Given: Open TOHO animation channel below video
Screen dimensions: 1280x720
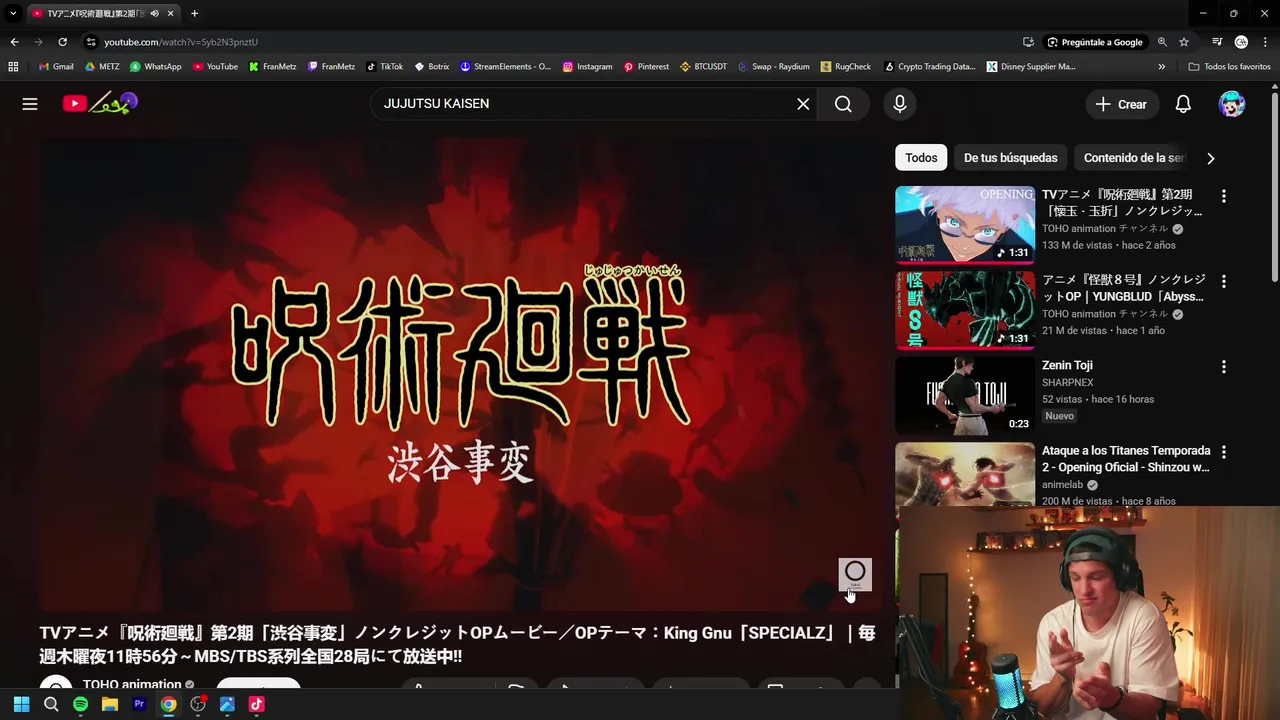Looking at the screenshot, I should coord(132,685).
